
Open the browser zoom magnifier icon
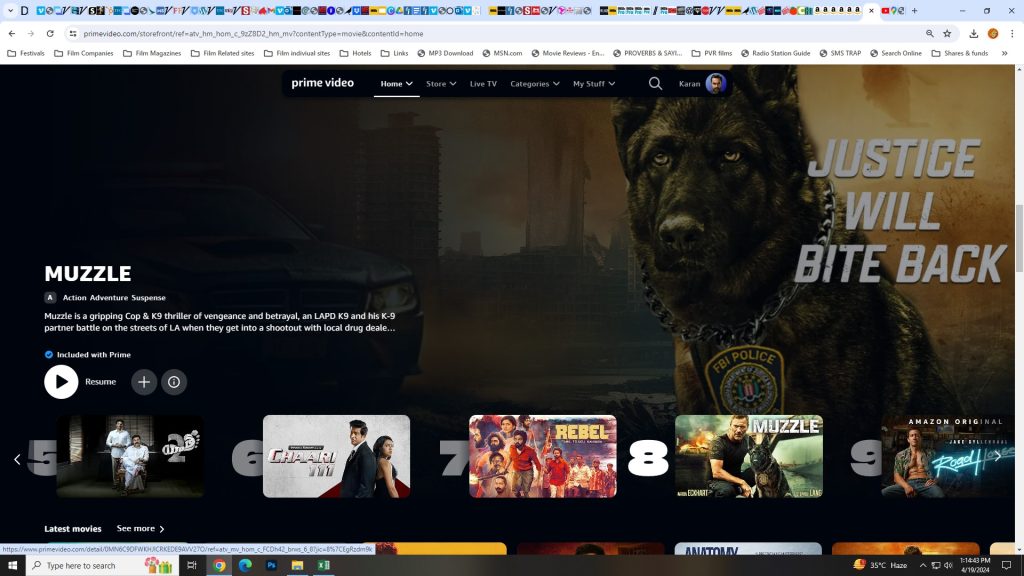[x=929, y=33]
